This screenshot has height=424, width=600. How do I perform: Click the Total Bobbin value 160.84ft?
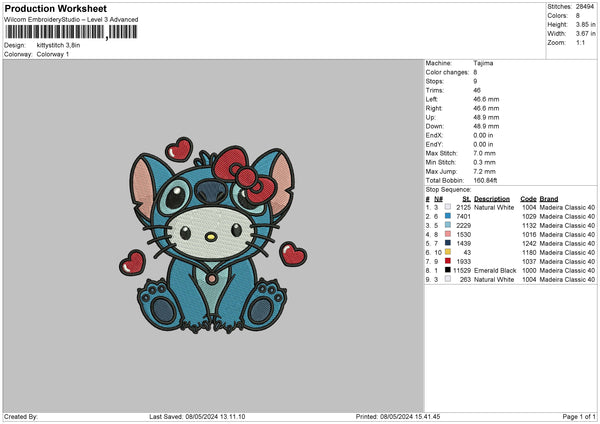[x=485, y=180]
